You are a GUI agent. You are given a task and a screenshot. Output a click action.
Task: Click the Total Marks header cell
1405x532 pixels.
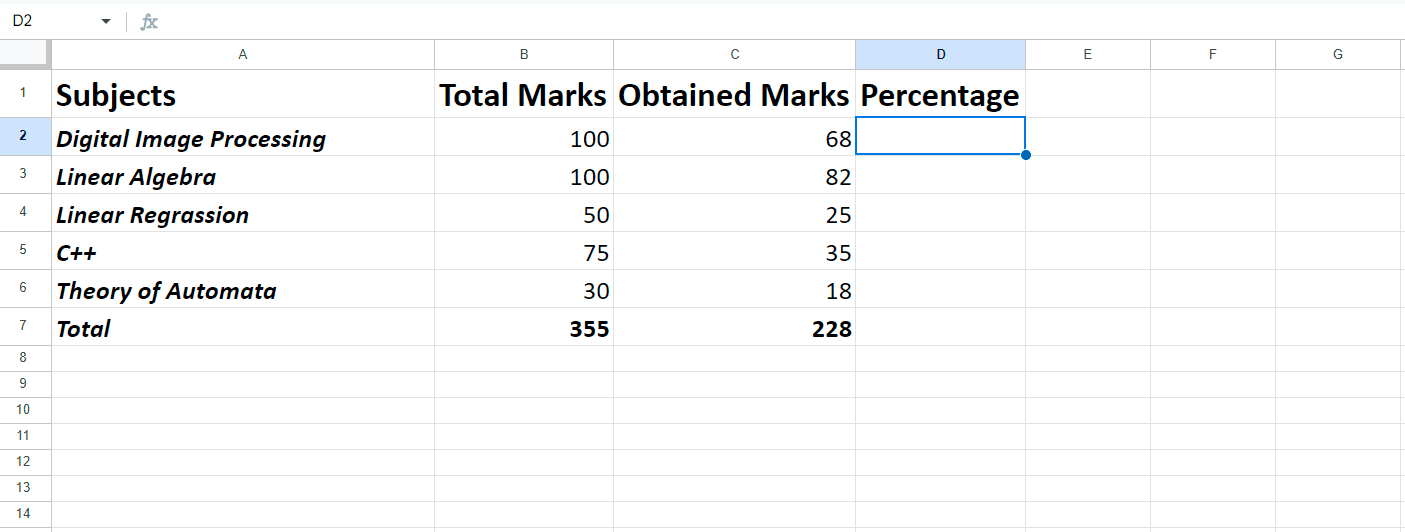(x=524, y=94)
